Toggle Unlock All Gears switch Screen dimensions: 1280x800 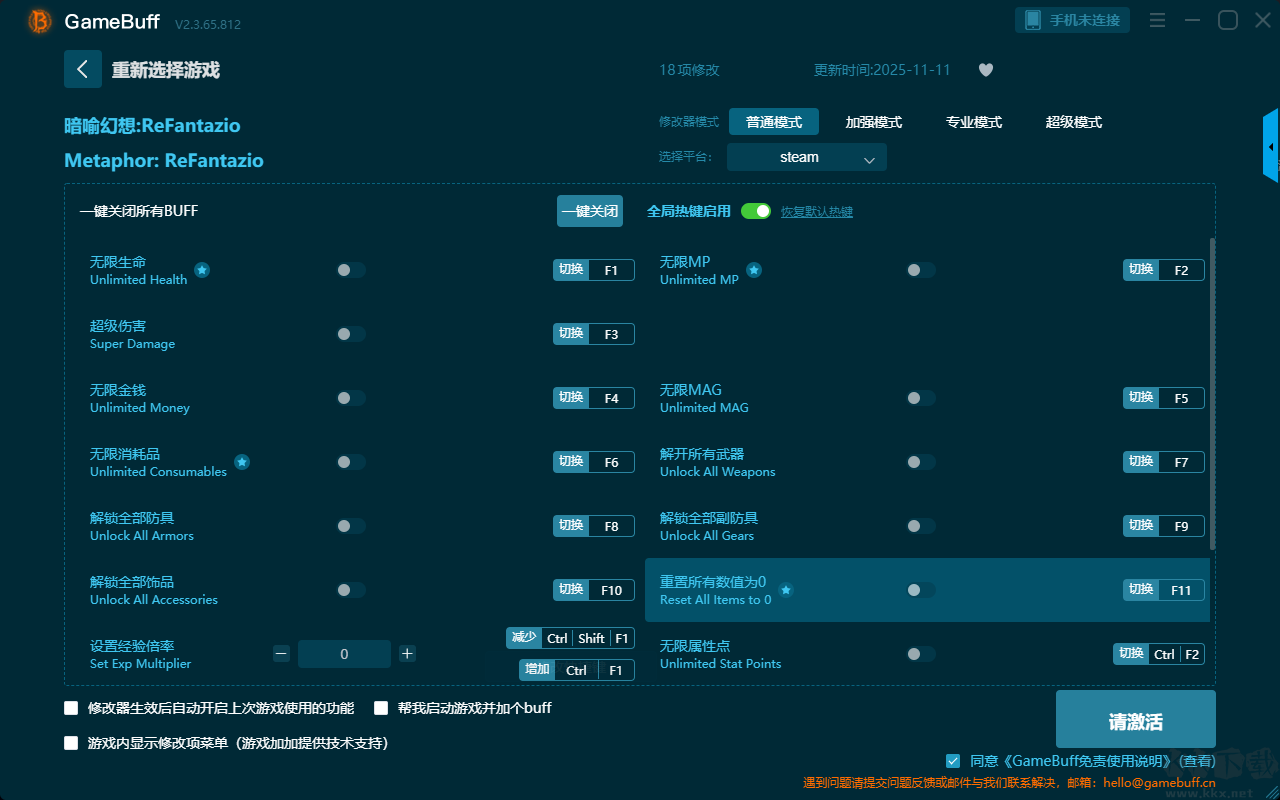[x=921, y=526]
